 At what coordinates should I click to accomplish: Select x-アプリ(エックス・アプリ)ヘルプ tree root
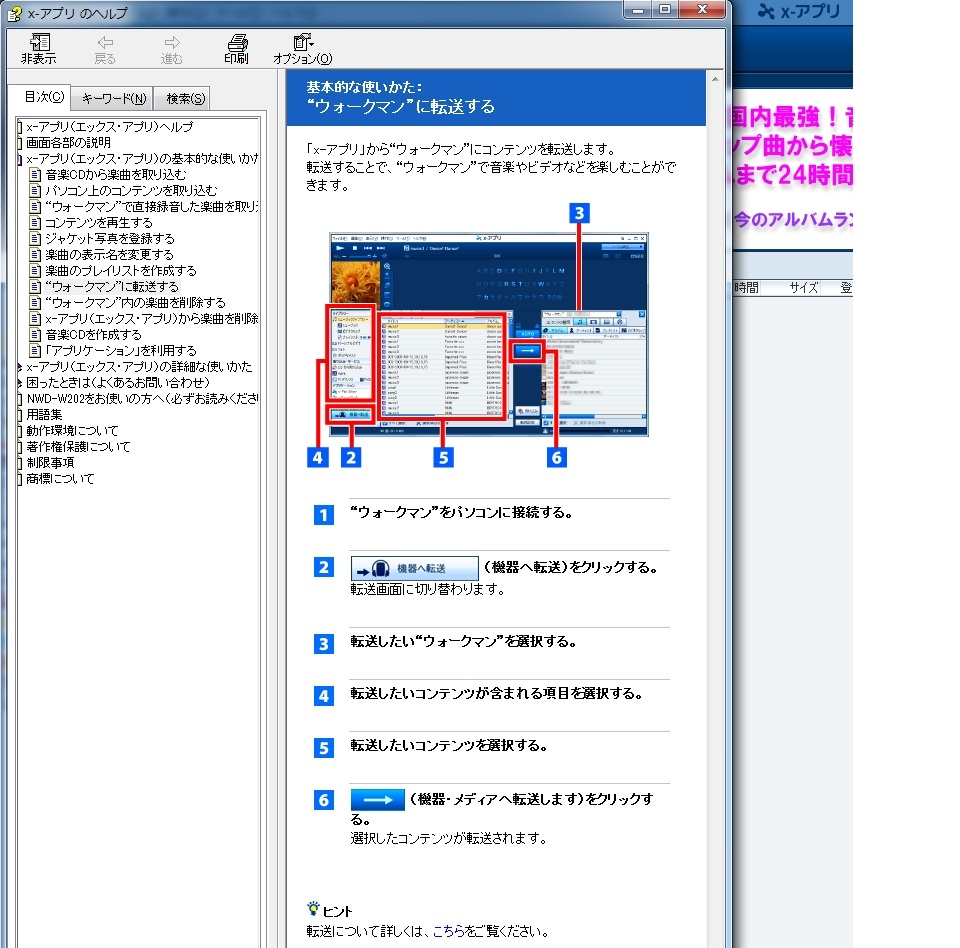point(109,127)
